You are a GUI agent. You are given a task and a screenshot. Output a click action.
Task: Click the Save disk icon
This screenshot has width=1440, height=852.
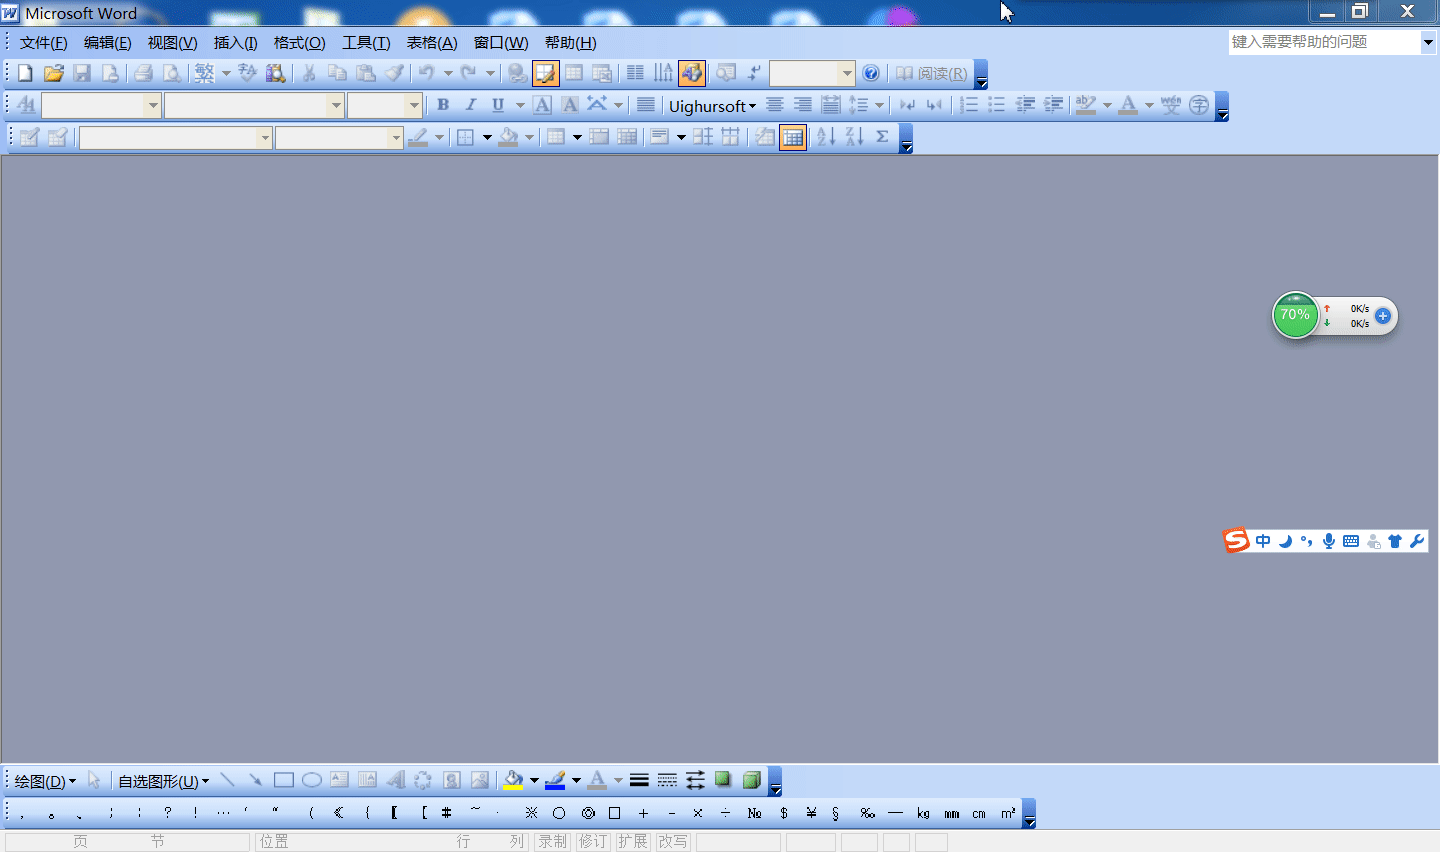click(x=82, y=73)
